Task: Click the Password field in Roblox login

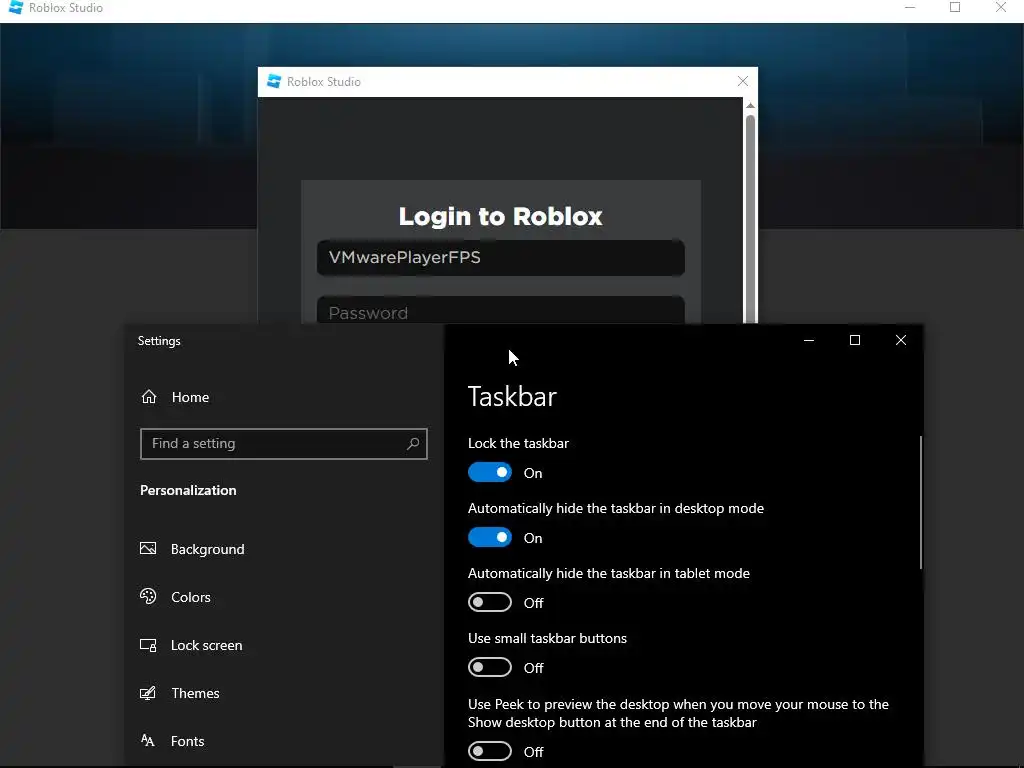Action: [x=500, y=310]
